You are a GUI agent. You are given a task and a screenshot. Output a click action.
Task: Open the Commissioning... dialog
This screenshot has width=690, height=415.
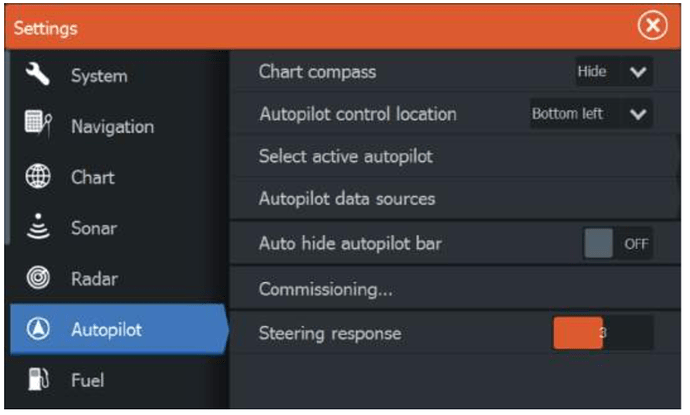click(455, 289)
